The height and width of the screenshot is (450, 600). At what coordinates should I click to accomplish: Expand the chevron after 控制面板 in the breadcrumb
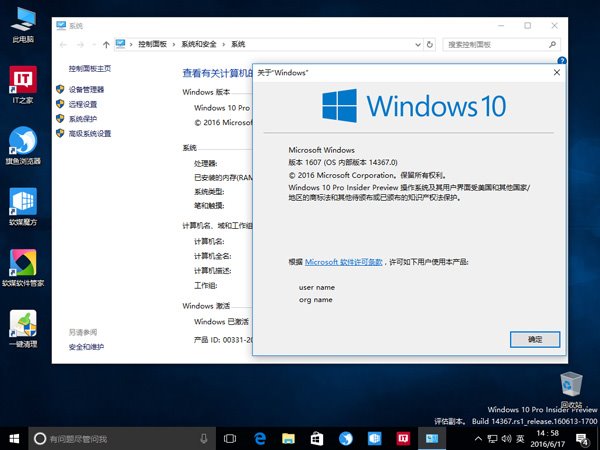173,44
